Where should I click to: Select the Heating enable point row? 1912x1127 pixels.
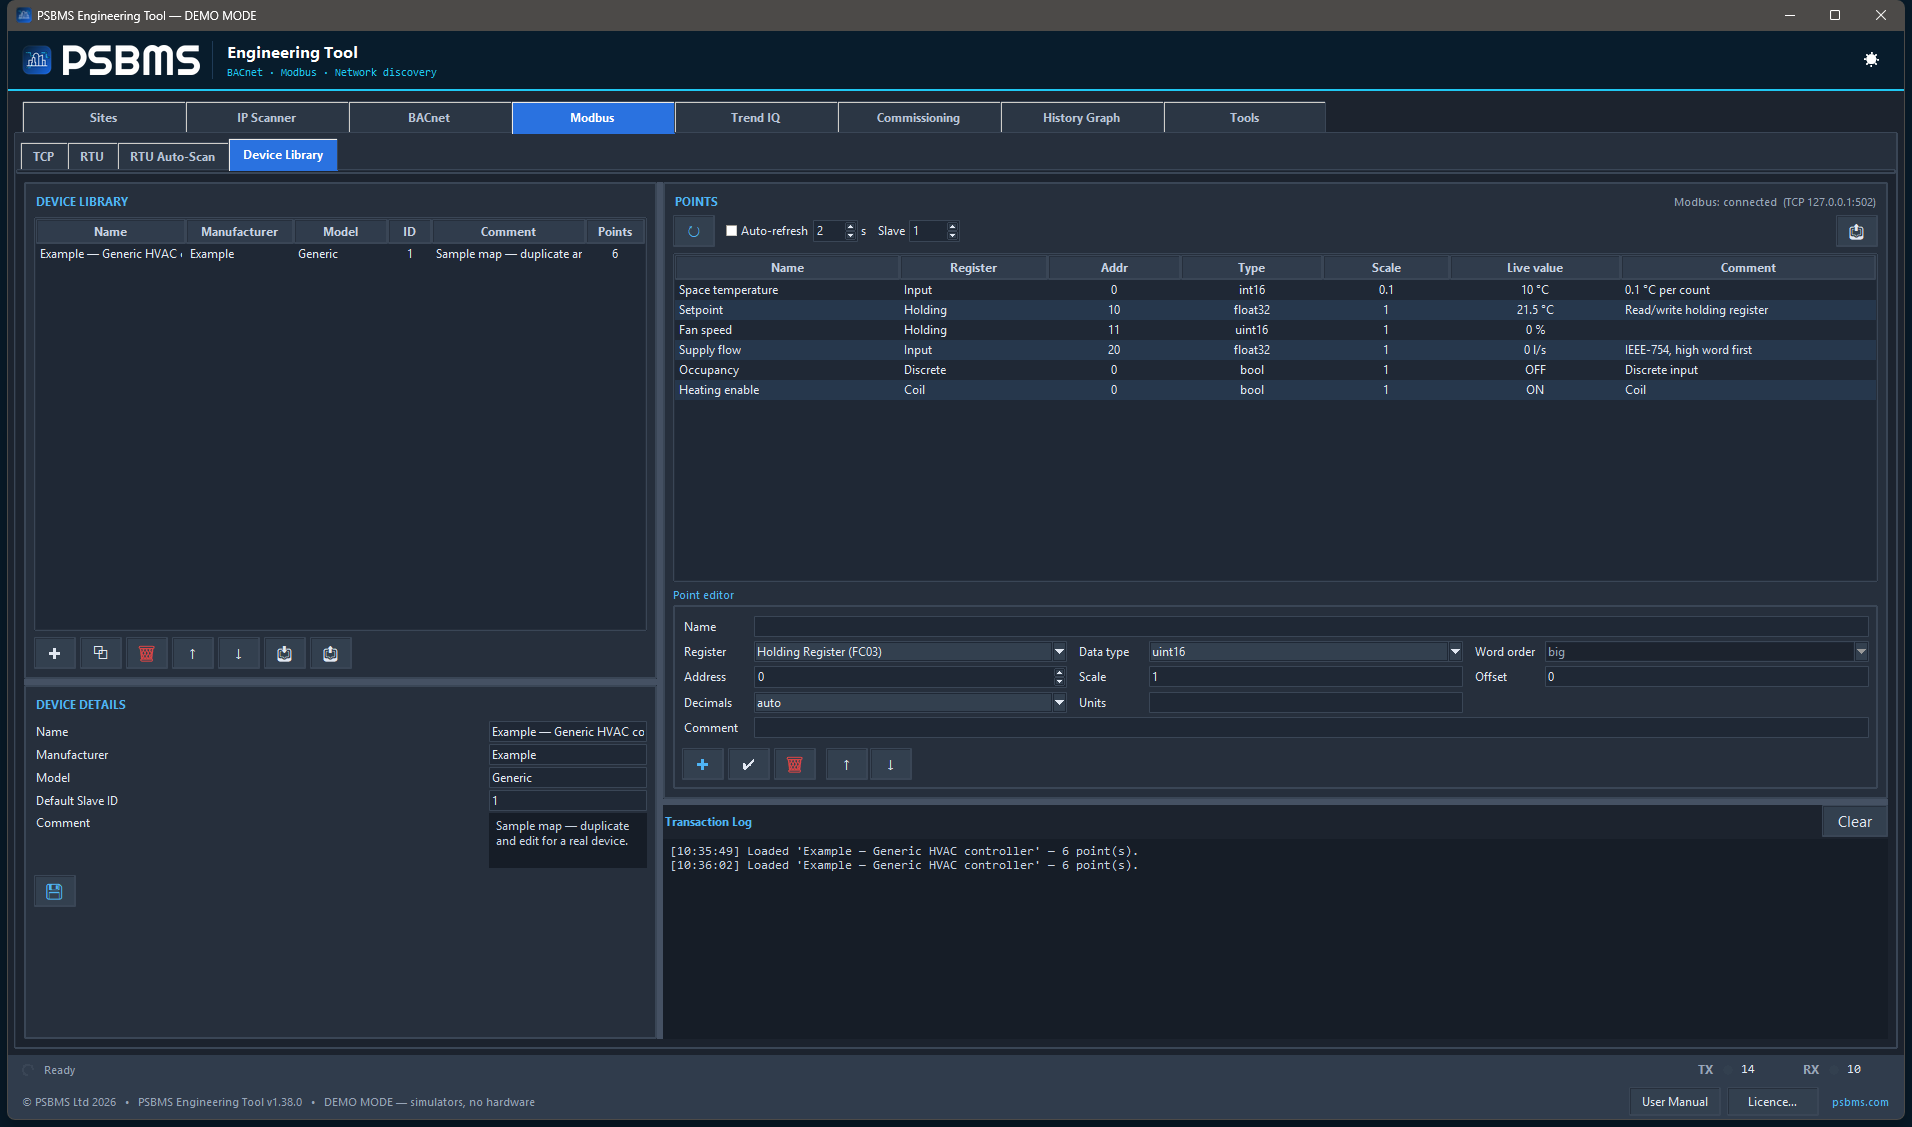tap(1275, 390)
